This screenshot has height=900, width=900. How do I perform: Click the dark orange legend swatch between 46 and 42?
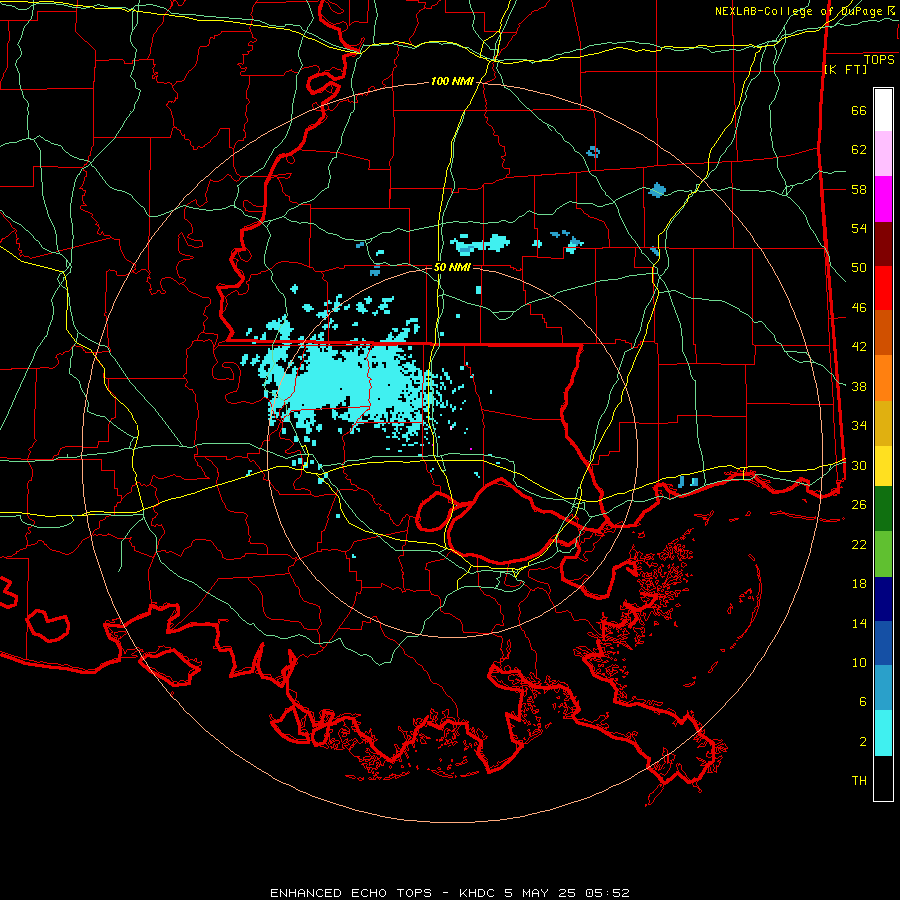pyautogui.click(x=883, y=333)
